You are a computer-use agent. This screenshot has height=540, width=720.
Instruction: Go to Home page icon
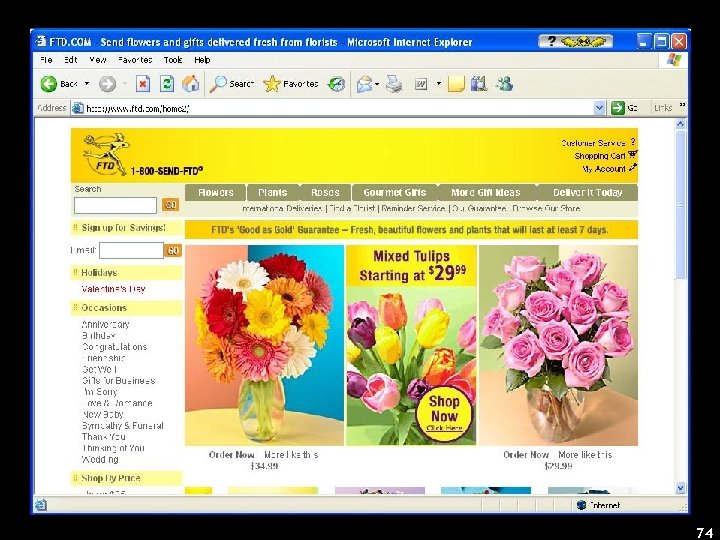point(191,84)
